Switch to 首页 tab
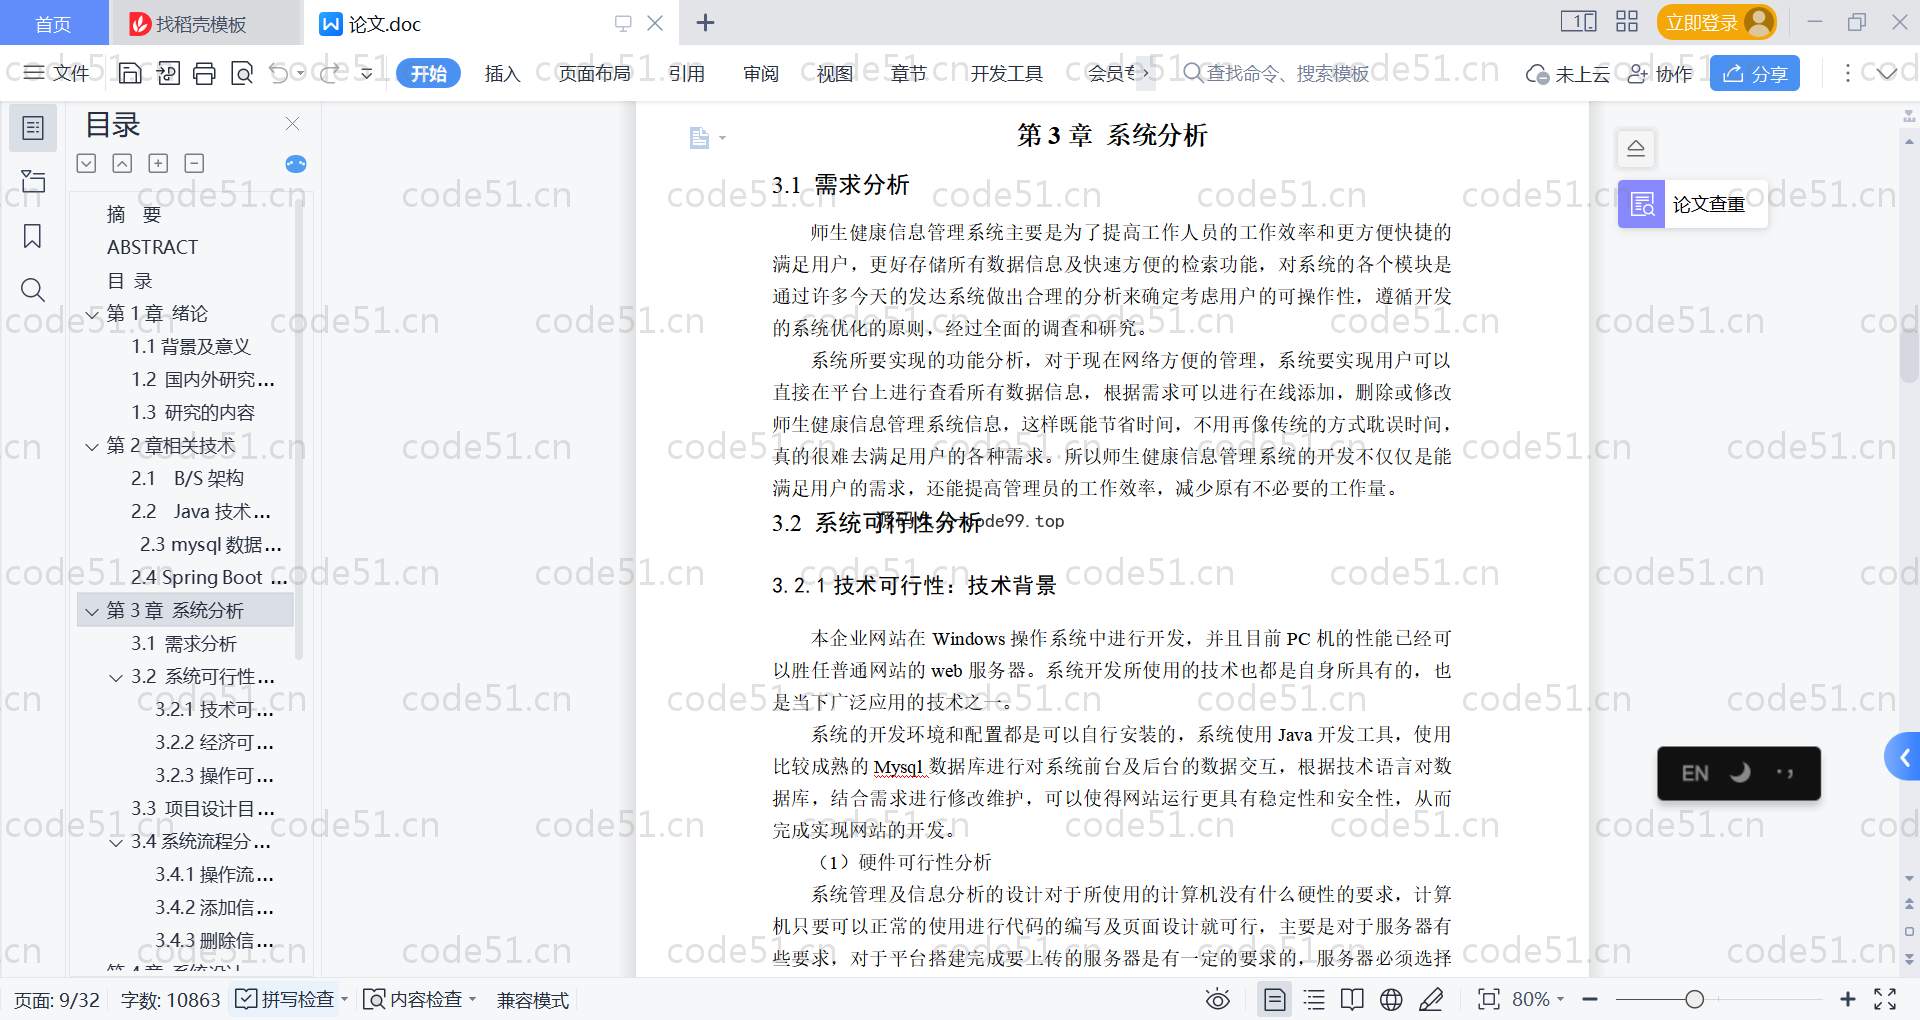Viewport: 1920px width, 1020px height. point(53,23)
